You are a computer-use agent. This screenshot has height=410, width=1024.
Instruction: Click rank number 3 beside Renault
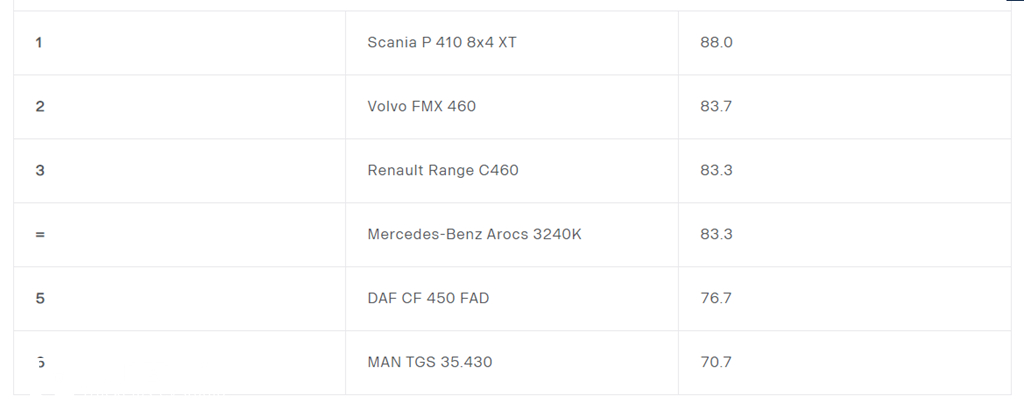click(40, 171)
